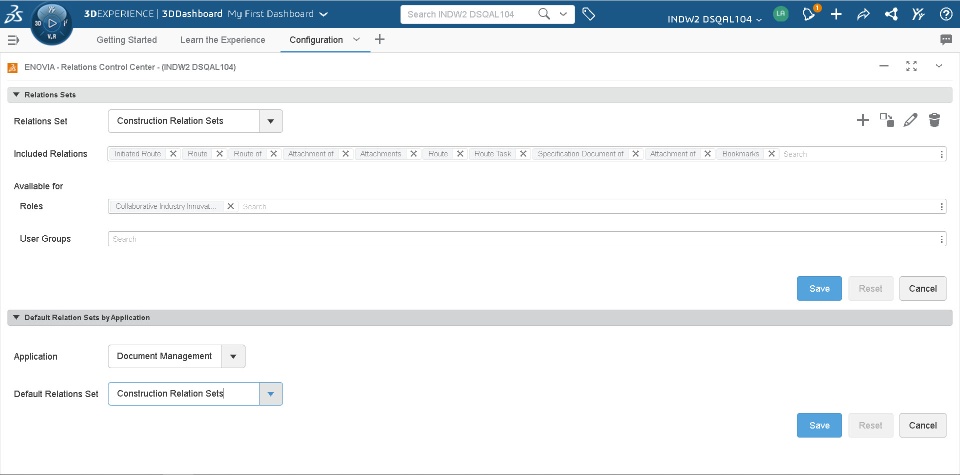Open the widget menu chevron

[939, 66]
